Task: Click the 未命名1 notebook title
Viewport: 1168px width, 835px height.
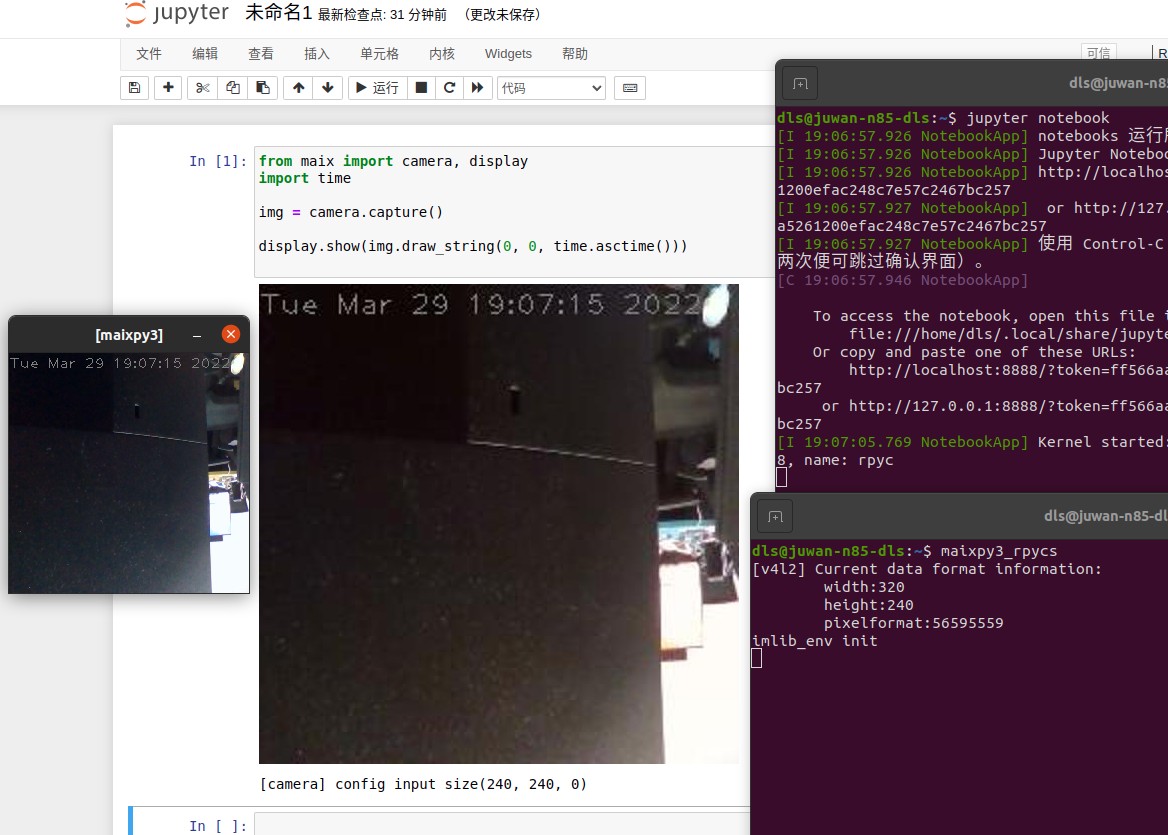Action: pyautogui.click(x=279, y=14)
